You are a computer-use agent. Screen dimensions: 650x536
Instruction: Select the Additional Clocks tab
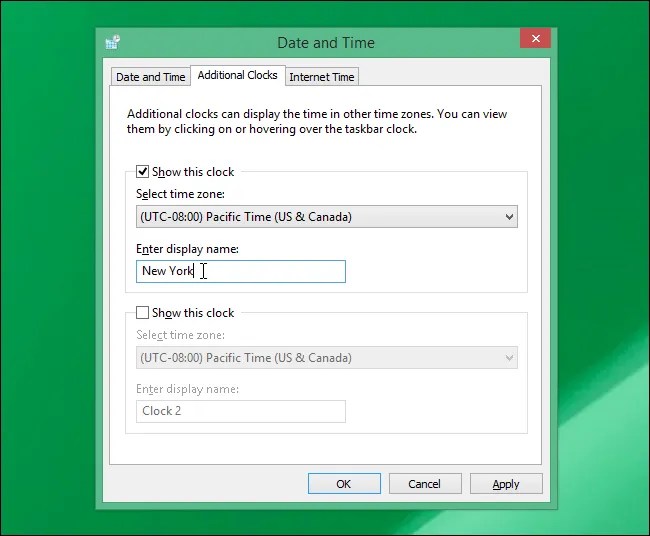click(x=238, y=75)
